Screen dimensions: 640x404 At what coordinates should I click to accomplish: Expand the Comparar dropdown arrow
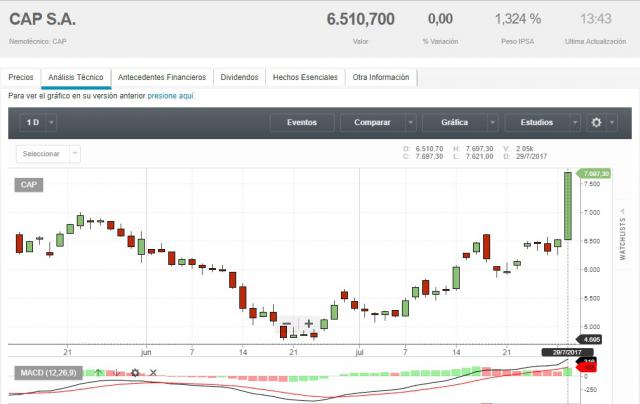coord(411,122)
